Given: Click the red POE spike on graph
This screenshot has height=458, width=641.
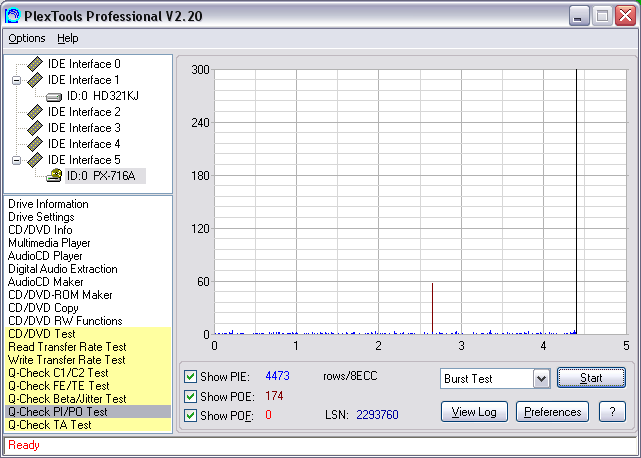Looking at the screenshot, I should [433, 308].
